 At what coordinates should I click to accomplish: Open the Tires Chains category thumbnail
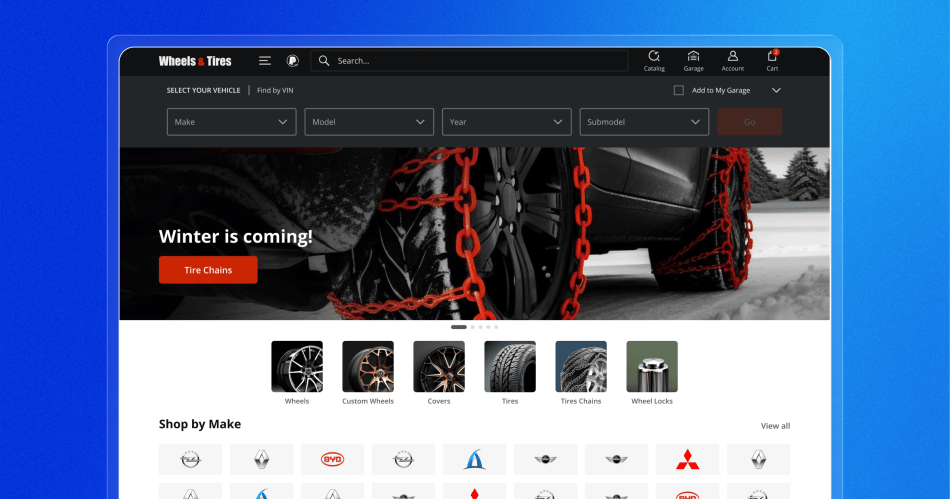coord(581,366)
